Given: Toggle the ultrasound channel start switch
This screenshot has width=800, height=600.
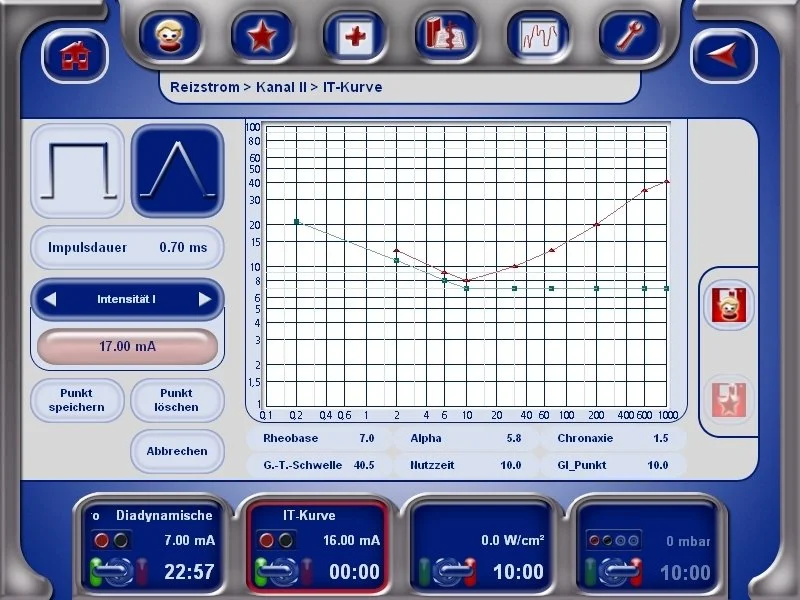Looking at the screenshot, I should pos(448,571).
